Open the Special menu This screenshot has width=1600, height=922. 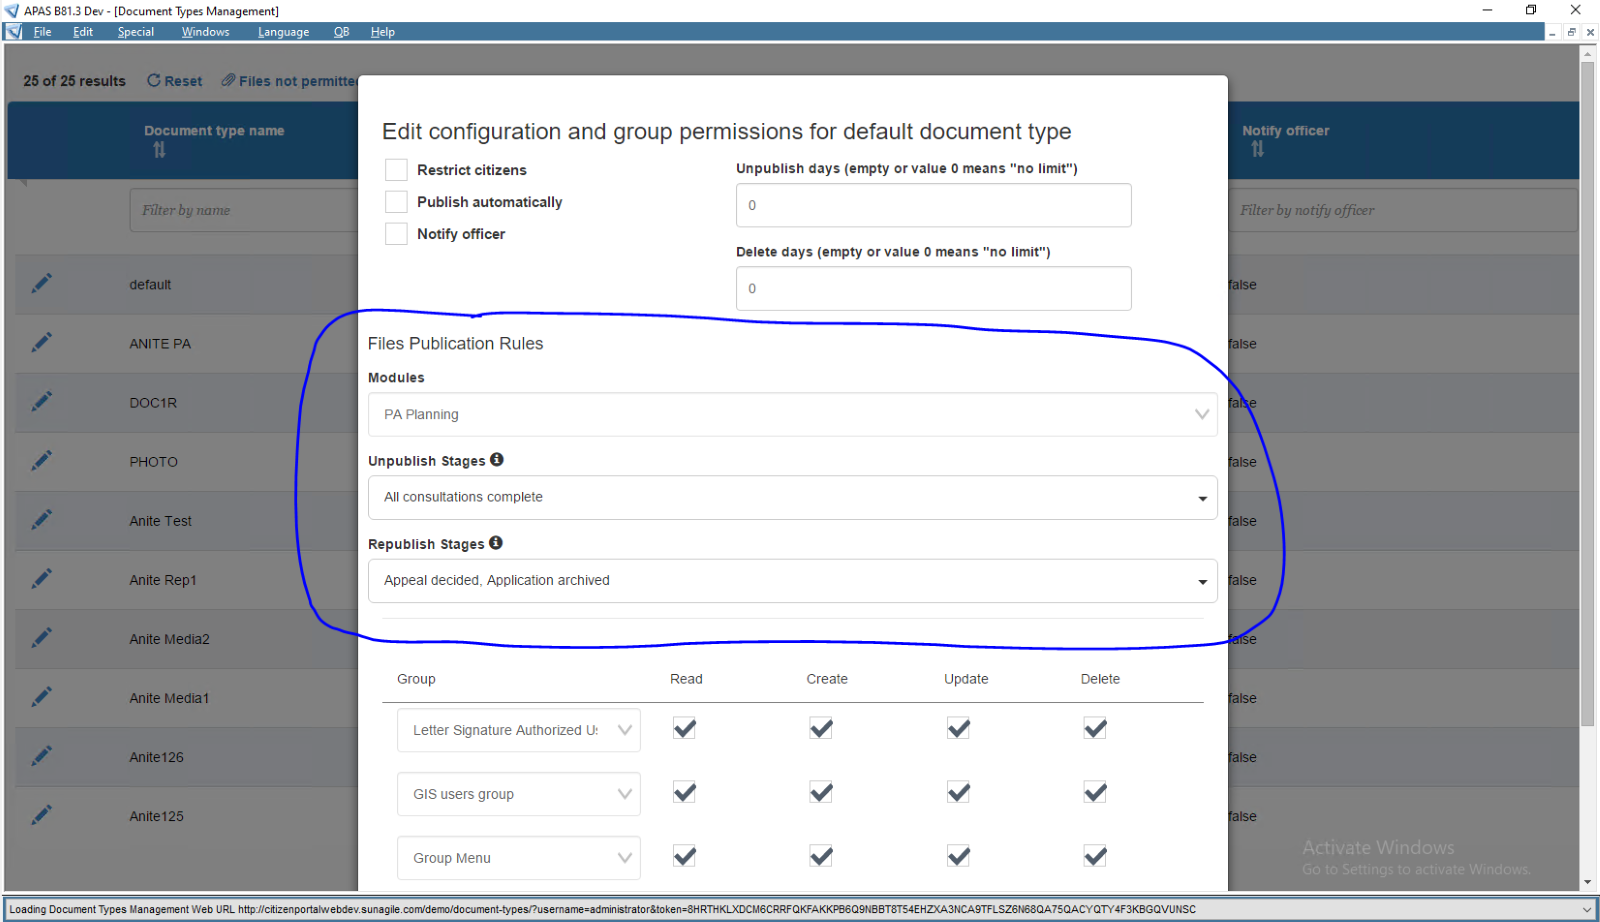point(136,32)
